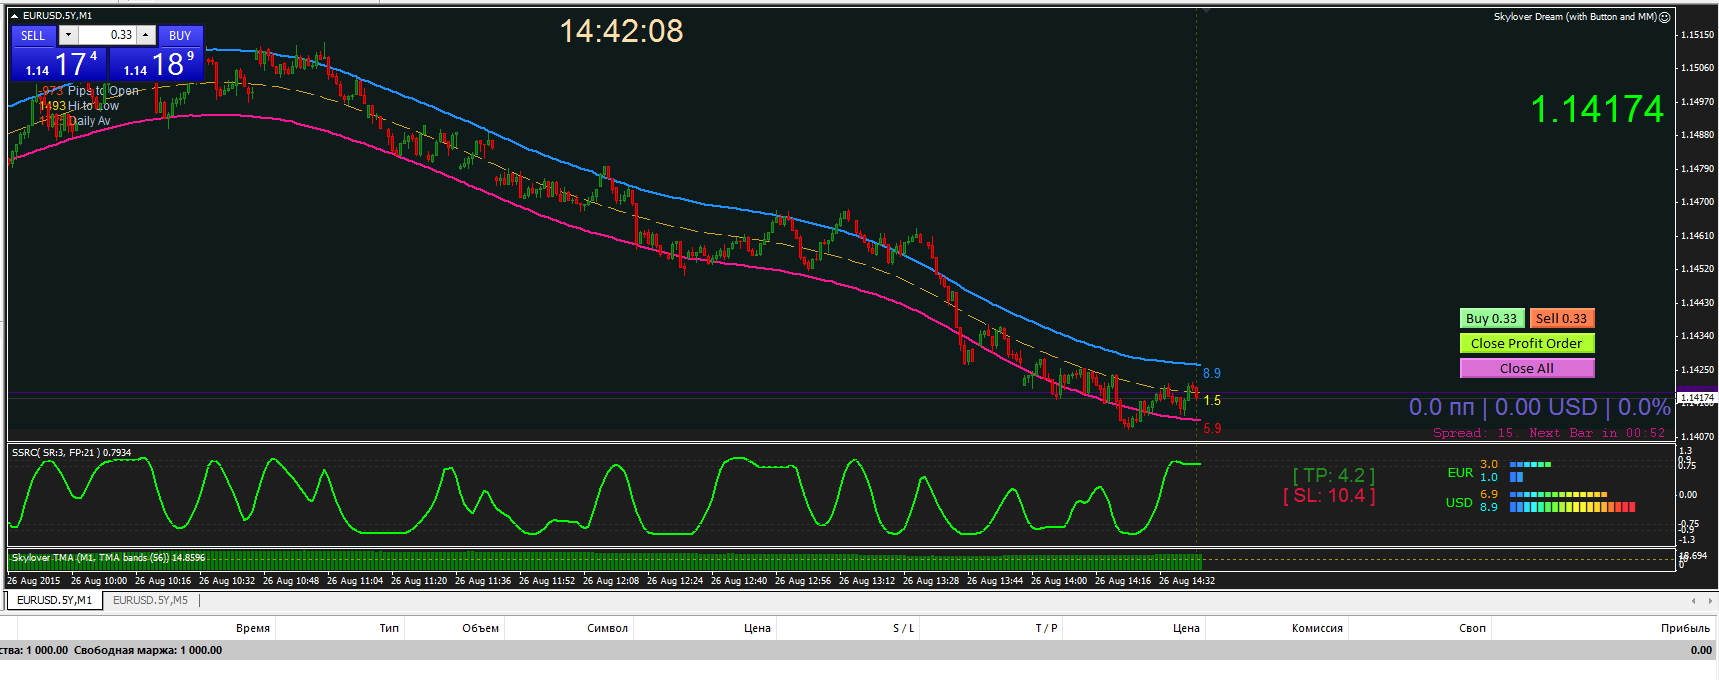This screenshot has height=680, width=1719.
Task: Click the EUR currency strength label
Action: point(1460,473)
